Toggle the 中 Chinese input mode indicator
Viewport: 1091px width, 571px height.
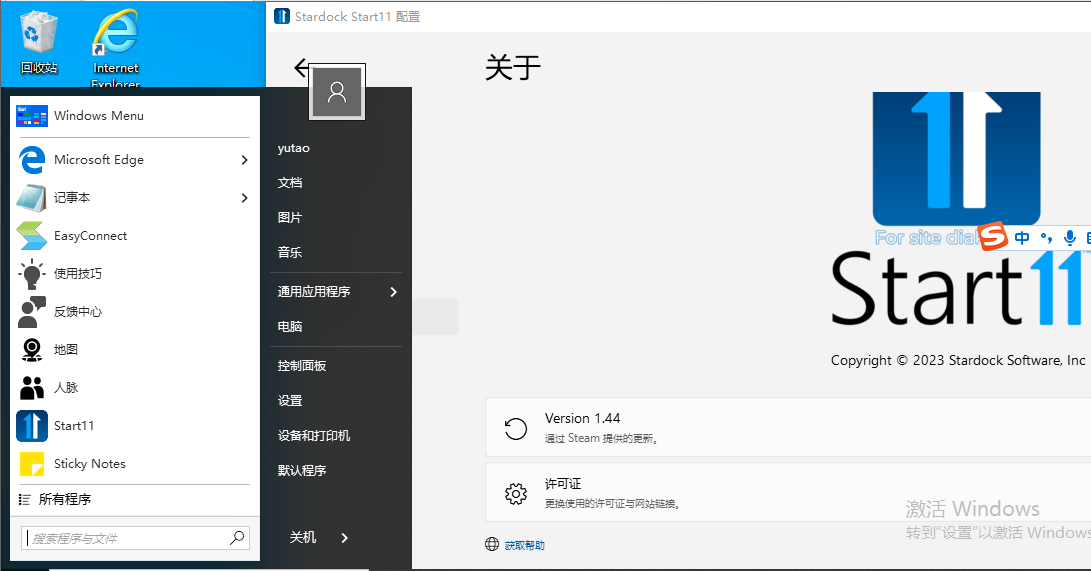1022,238
